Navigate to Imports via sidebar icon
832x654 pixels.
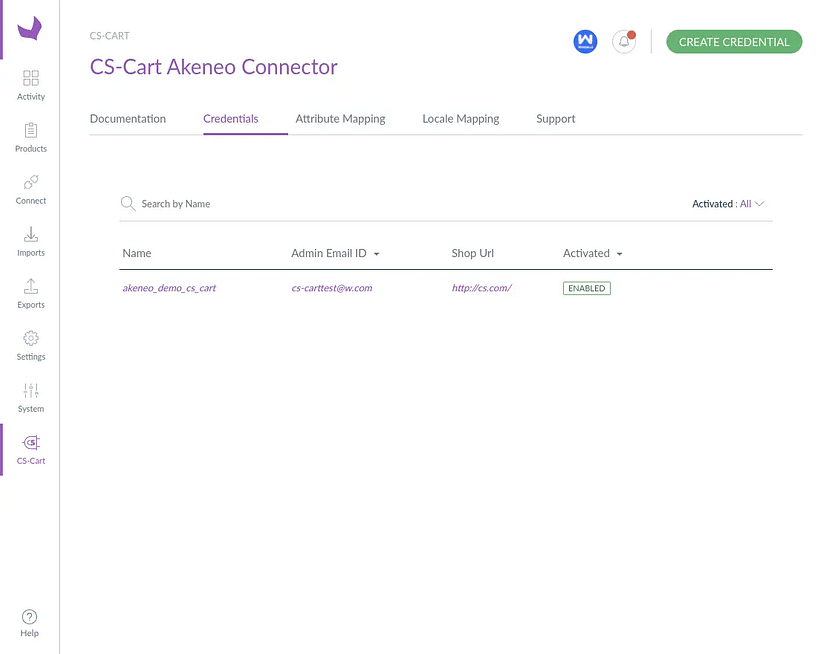point(30,241)
